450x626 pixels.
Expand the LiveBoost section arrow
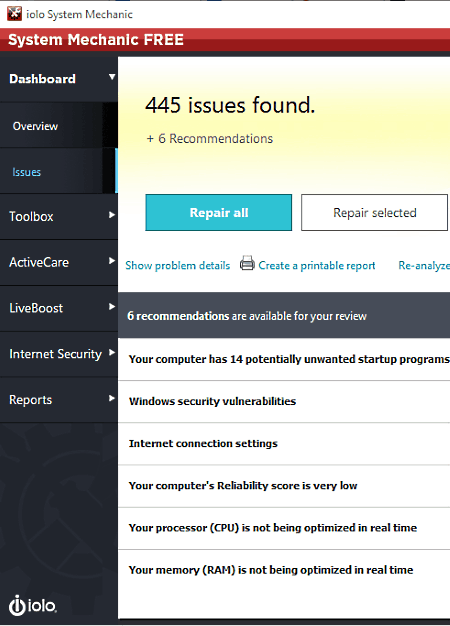tap(112, 307)
